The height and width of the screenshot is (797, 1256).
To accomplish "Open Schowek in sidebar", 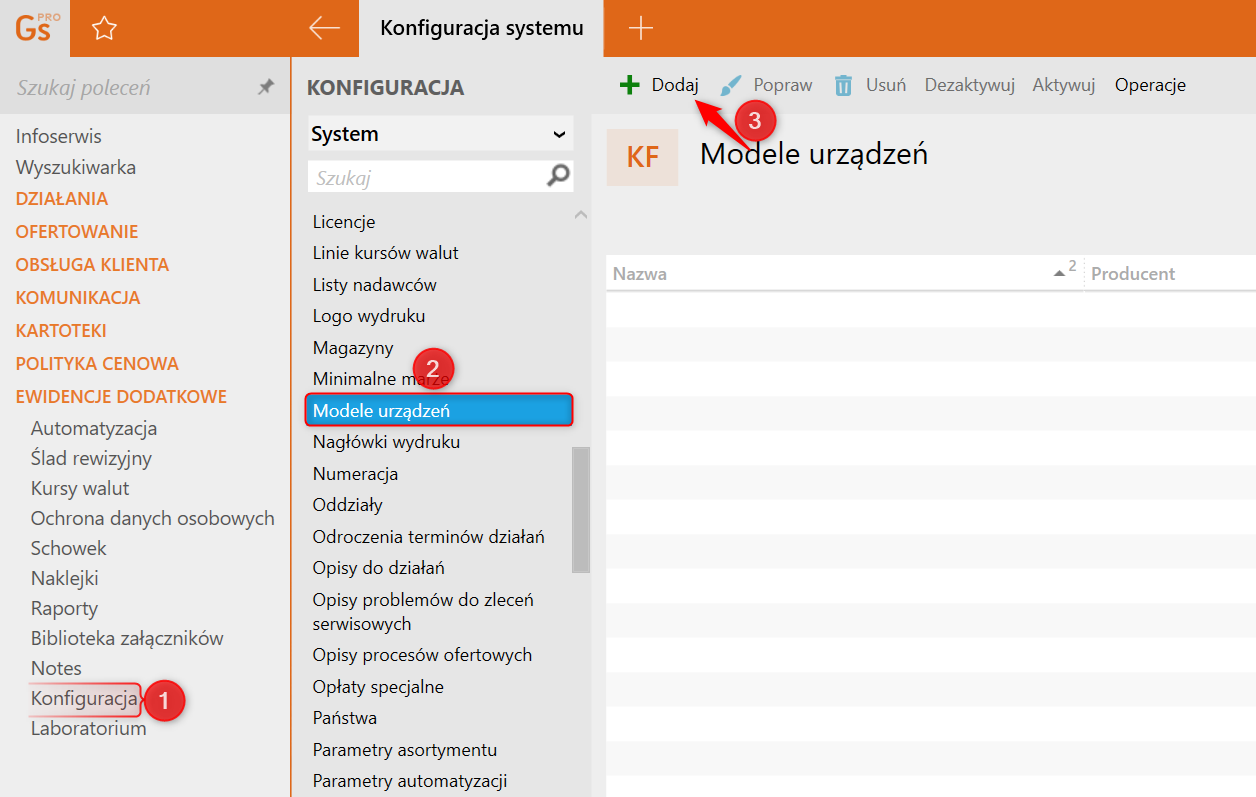I will (x=69, y=548).
